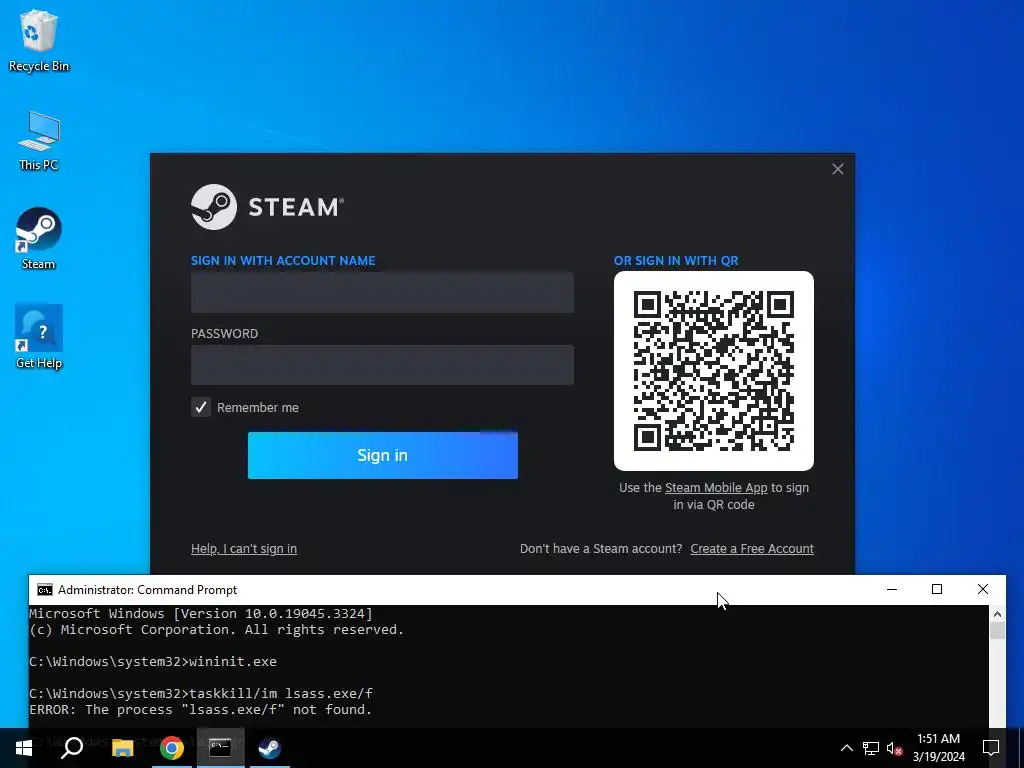Close the Command Prompt window

point(982,589)
